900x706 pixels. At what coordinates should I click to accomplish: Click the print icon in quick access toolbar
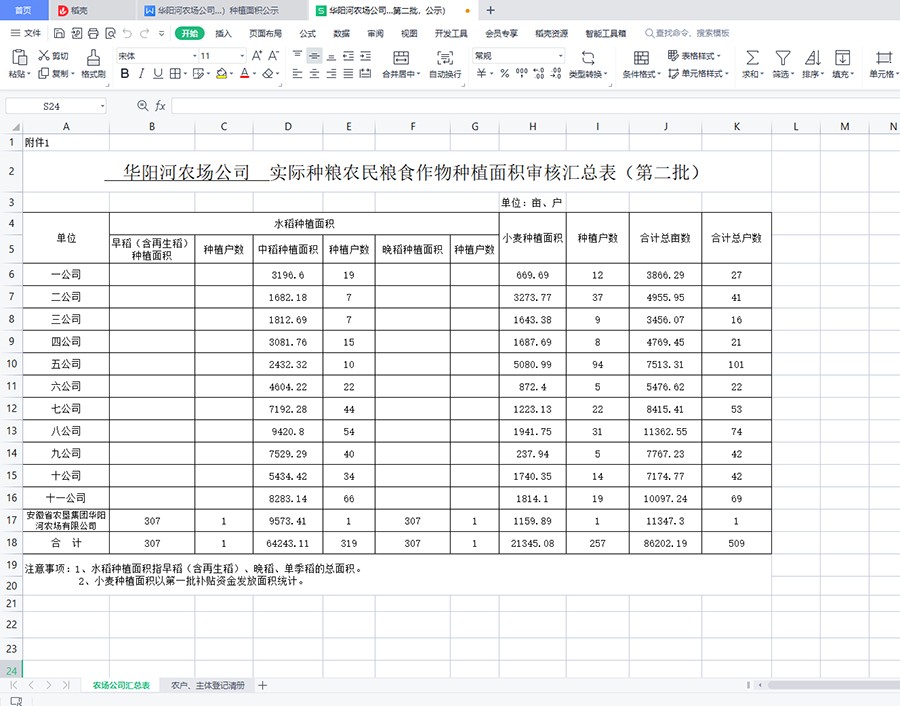click(x=93, y=33)
